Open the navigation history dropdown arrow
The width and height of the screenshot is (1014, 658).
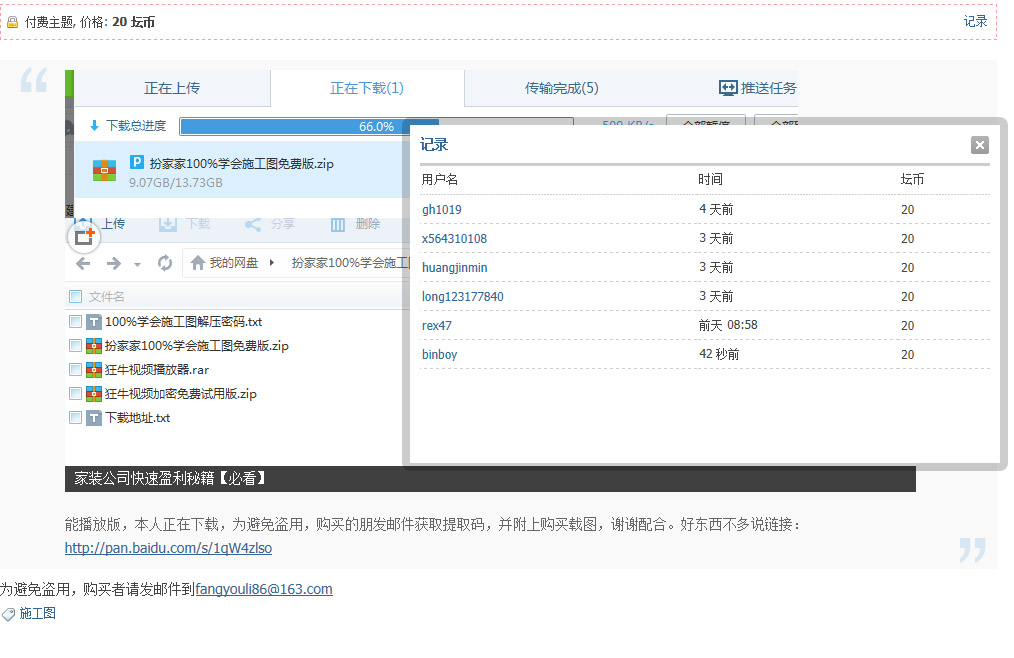click(137, 264)
